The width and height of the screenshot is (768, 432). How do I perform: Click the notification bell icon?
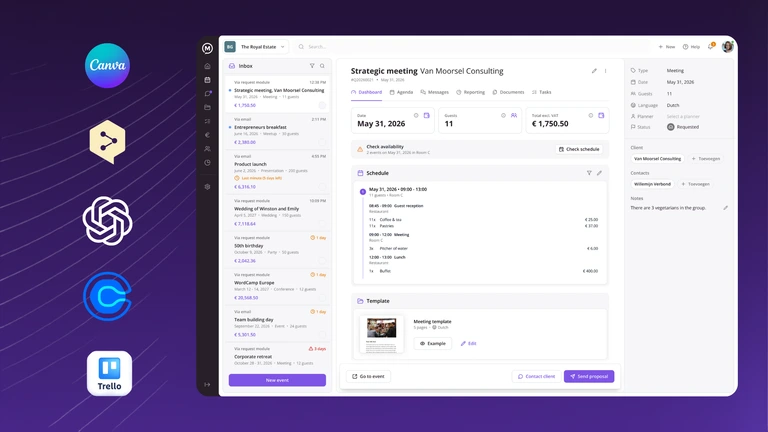(711, 47)
